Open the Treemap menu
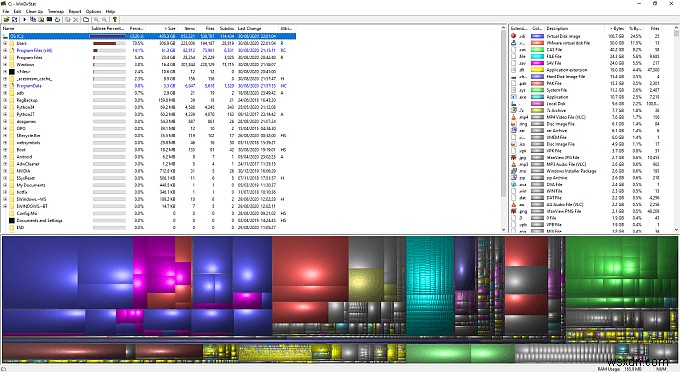 (56, 11)
